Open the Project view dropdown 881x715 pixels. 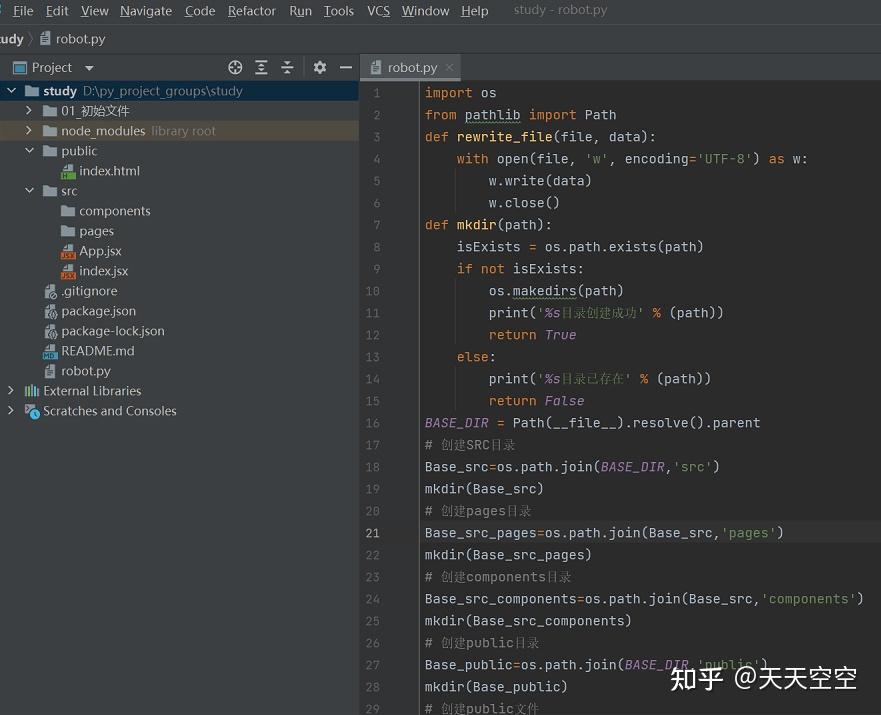89,68
